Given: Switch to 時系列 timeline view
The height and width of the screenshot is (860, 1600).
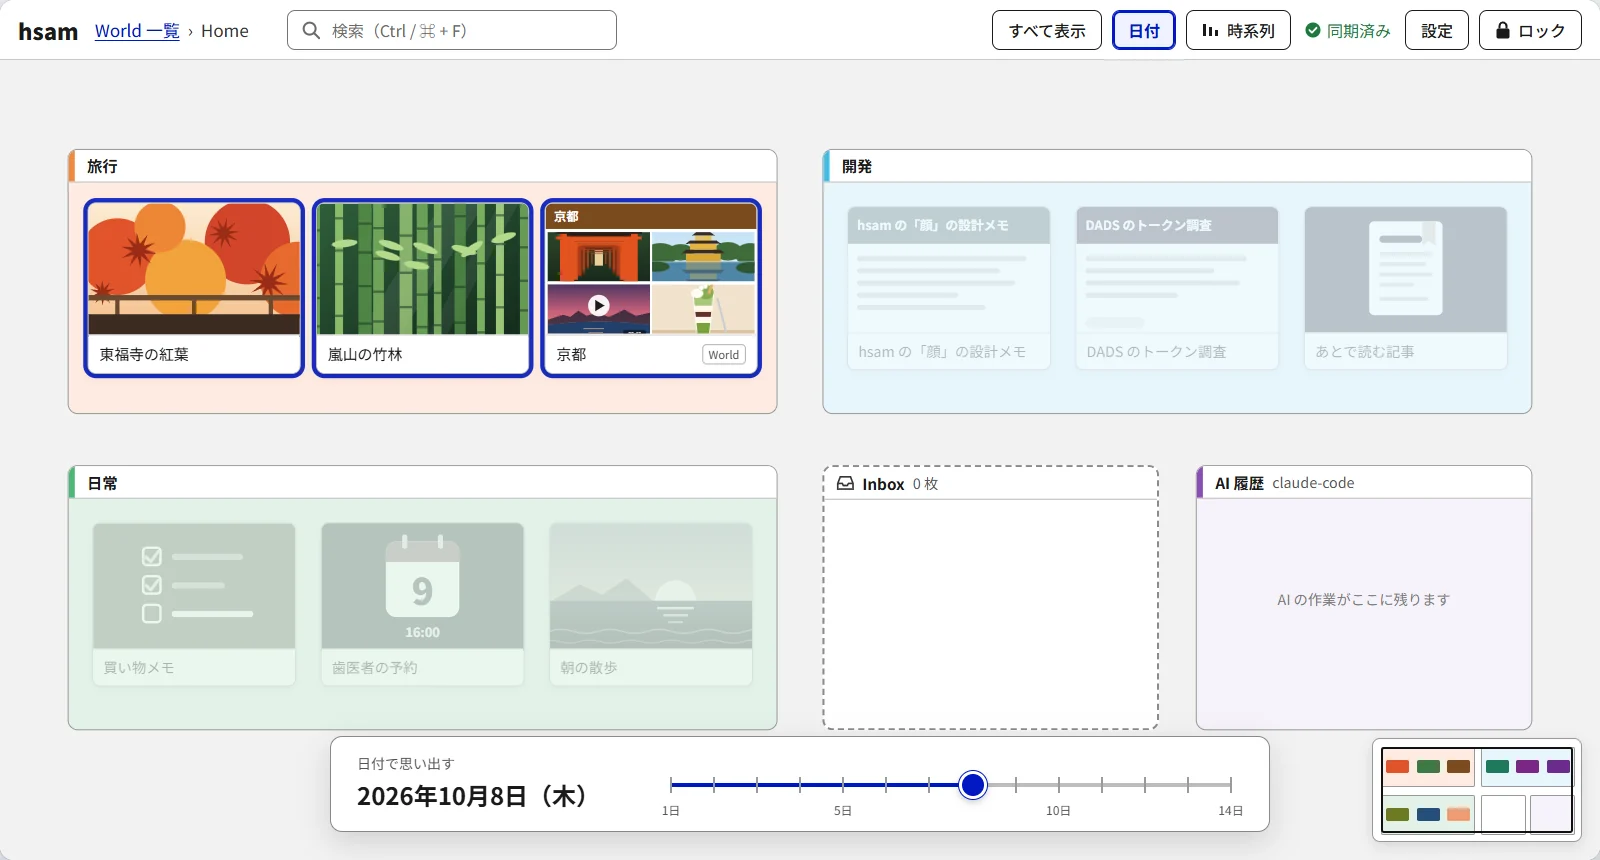Looking at the screenshot, I should coord(1238,30).
